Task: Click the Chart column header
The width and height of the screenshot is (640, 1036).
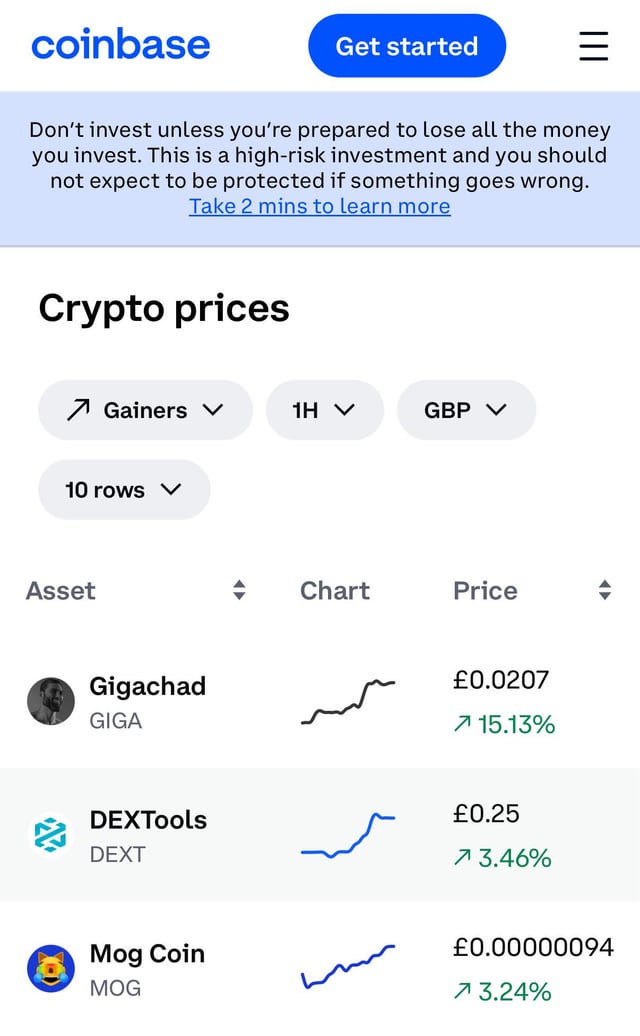Action: tap(335, 590)
